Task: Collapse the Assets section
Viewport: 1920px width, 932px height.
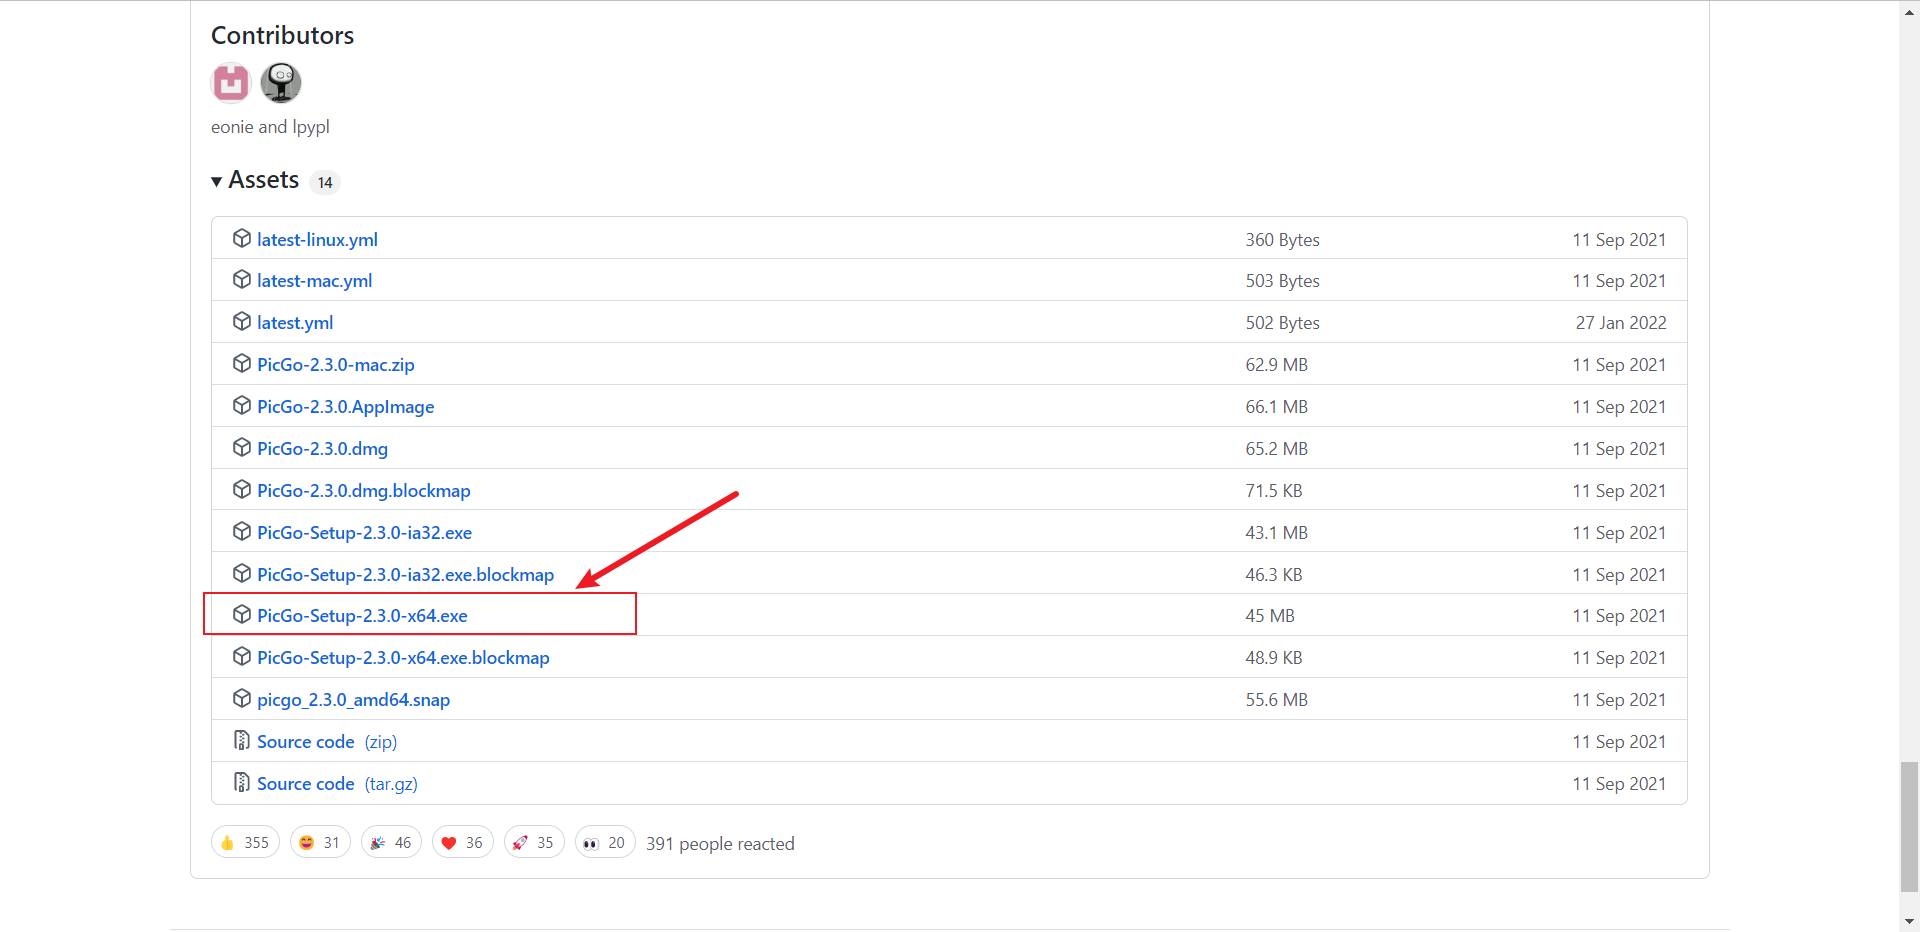Action: coord(255,180)
